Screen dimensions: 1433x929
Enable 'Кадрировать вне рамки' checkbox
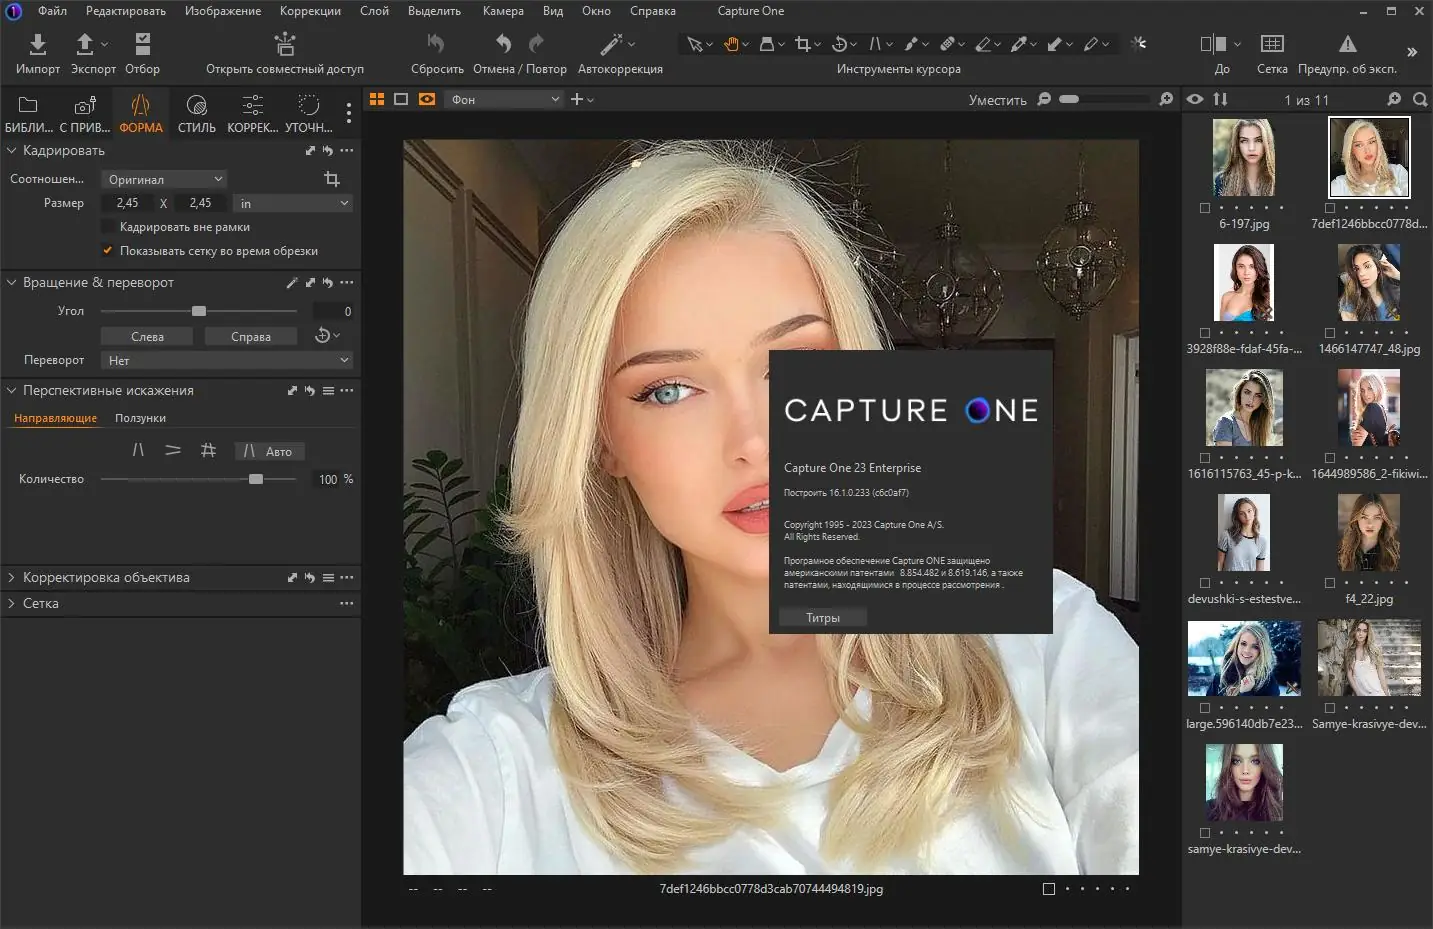pyautogui.click(x=109, y=226)
